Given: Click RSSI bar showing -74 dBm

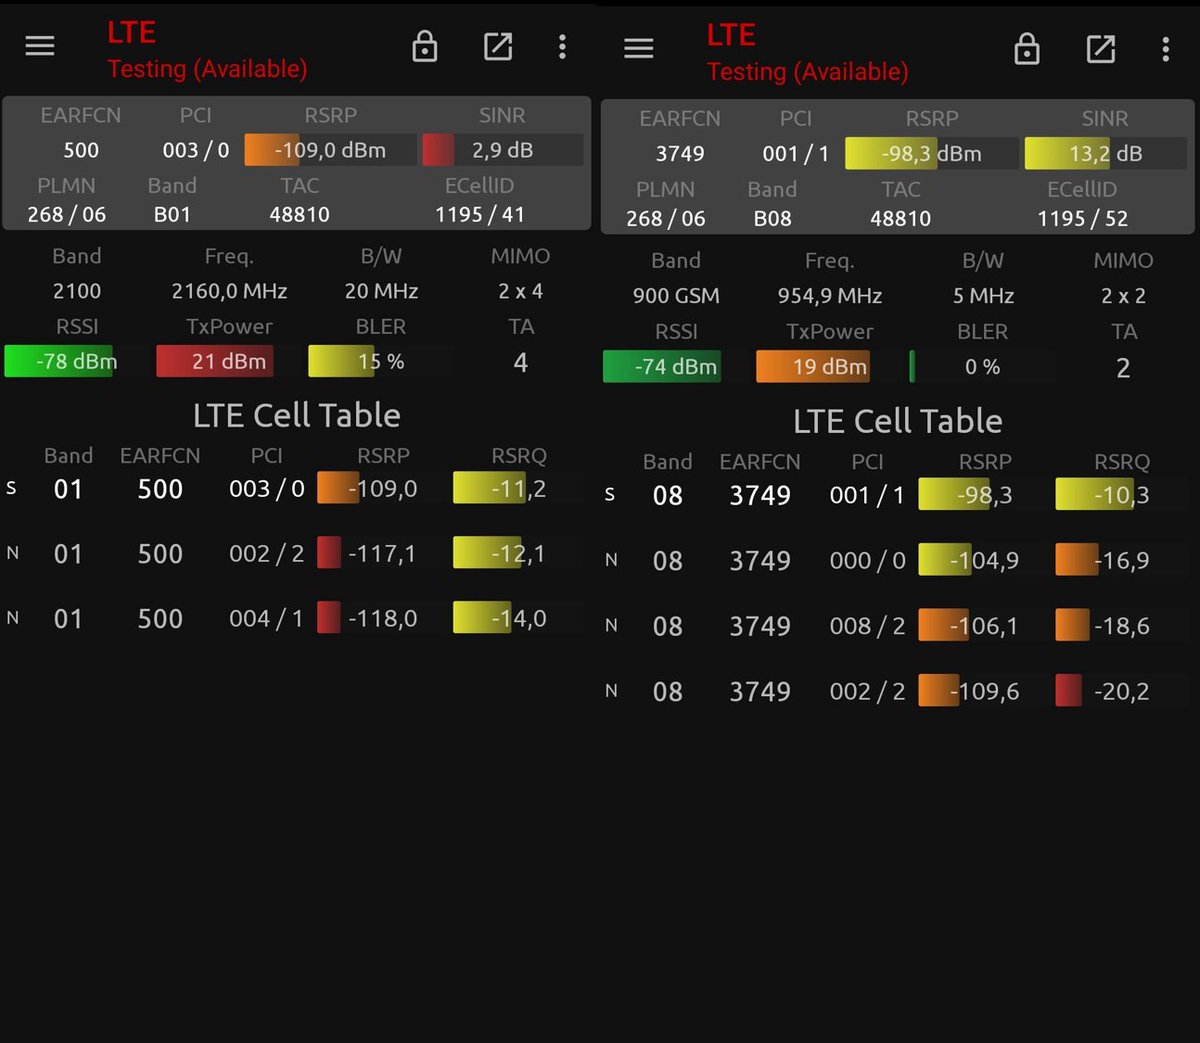Looking at the screenshot, I should click(x=662, y=367).
